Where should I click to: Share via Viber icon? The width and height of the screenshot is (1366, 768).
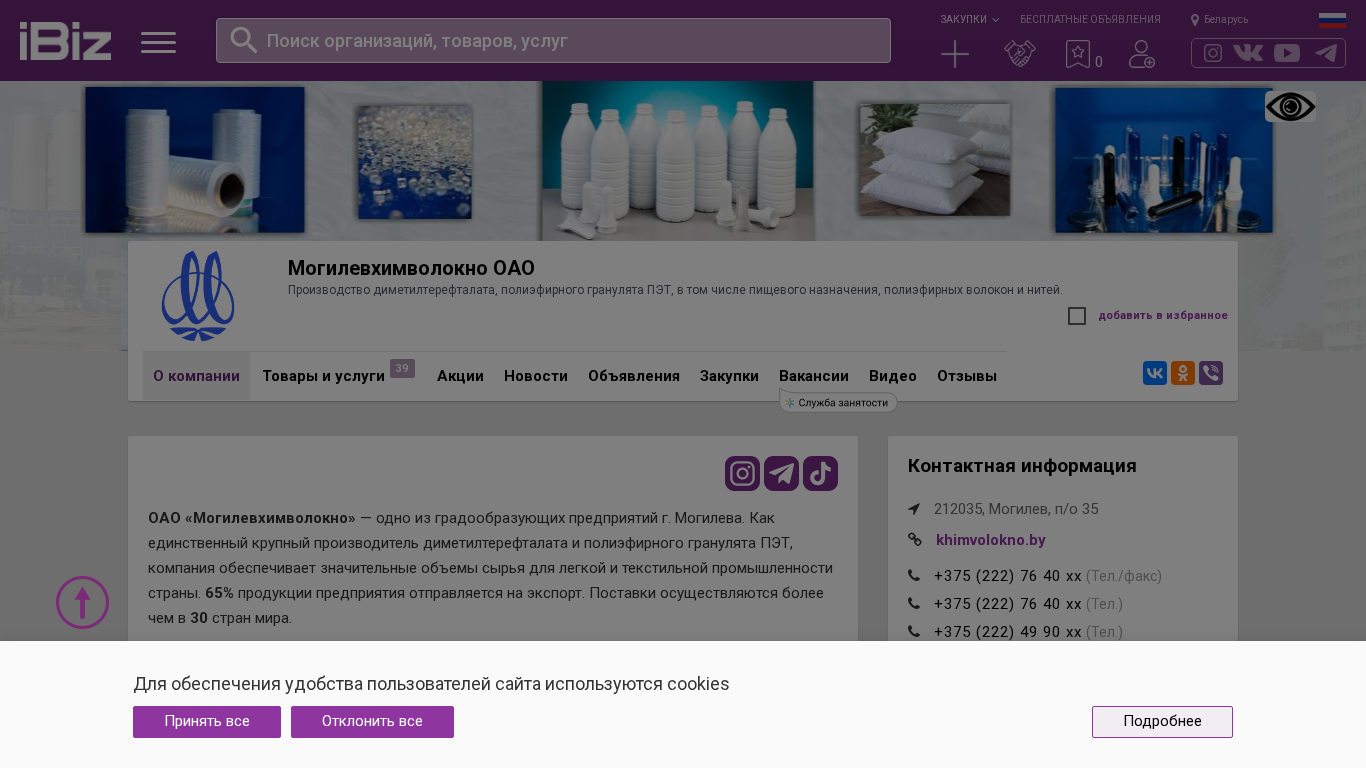tap(1211, 373)
